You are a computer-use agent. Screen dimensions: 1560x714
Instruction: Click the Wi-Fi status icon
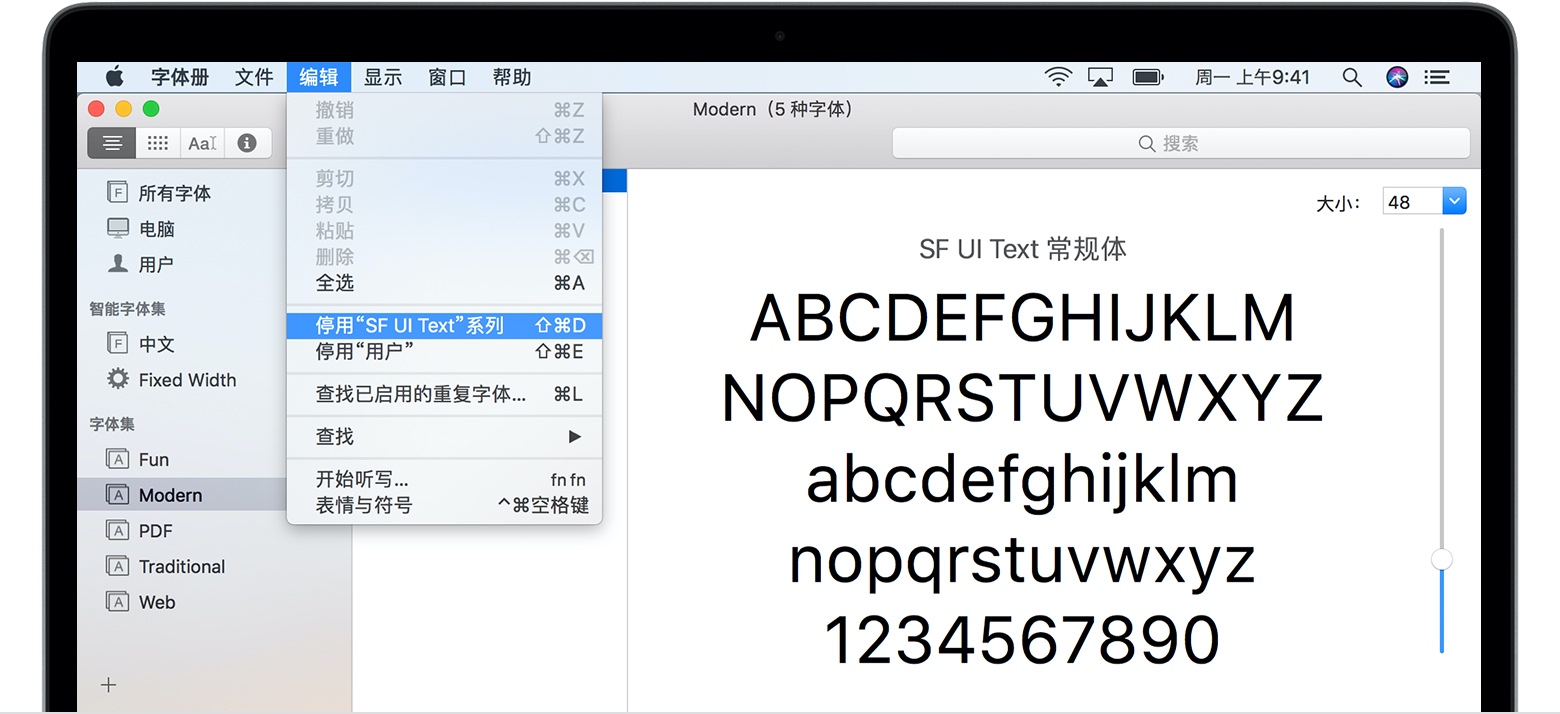[x=1057, y=76]
